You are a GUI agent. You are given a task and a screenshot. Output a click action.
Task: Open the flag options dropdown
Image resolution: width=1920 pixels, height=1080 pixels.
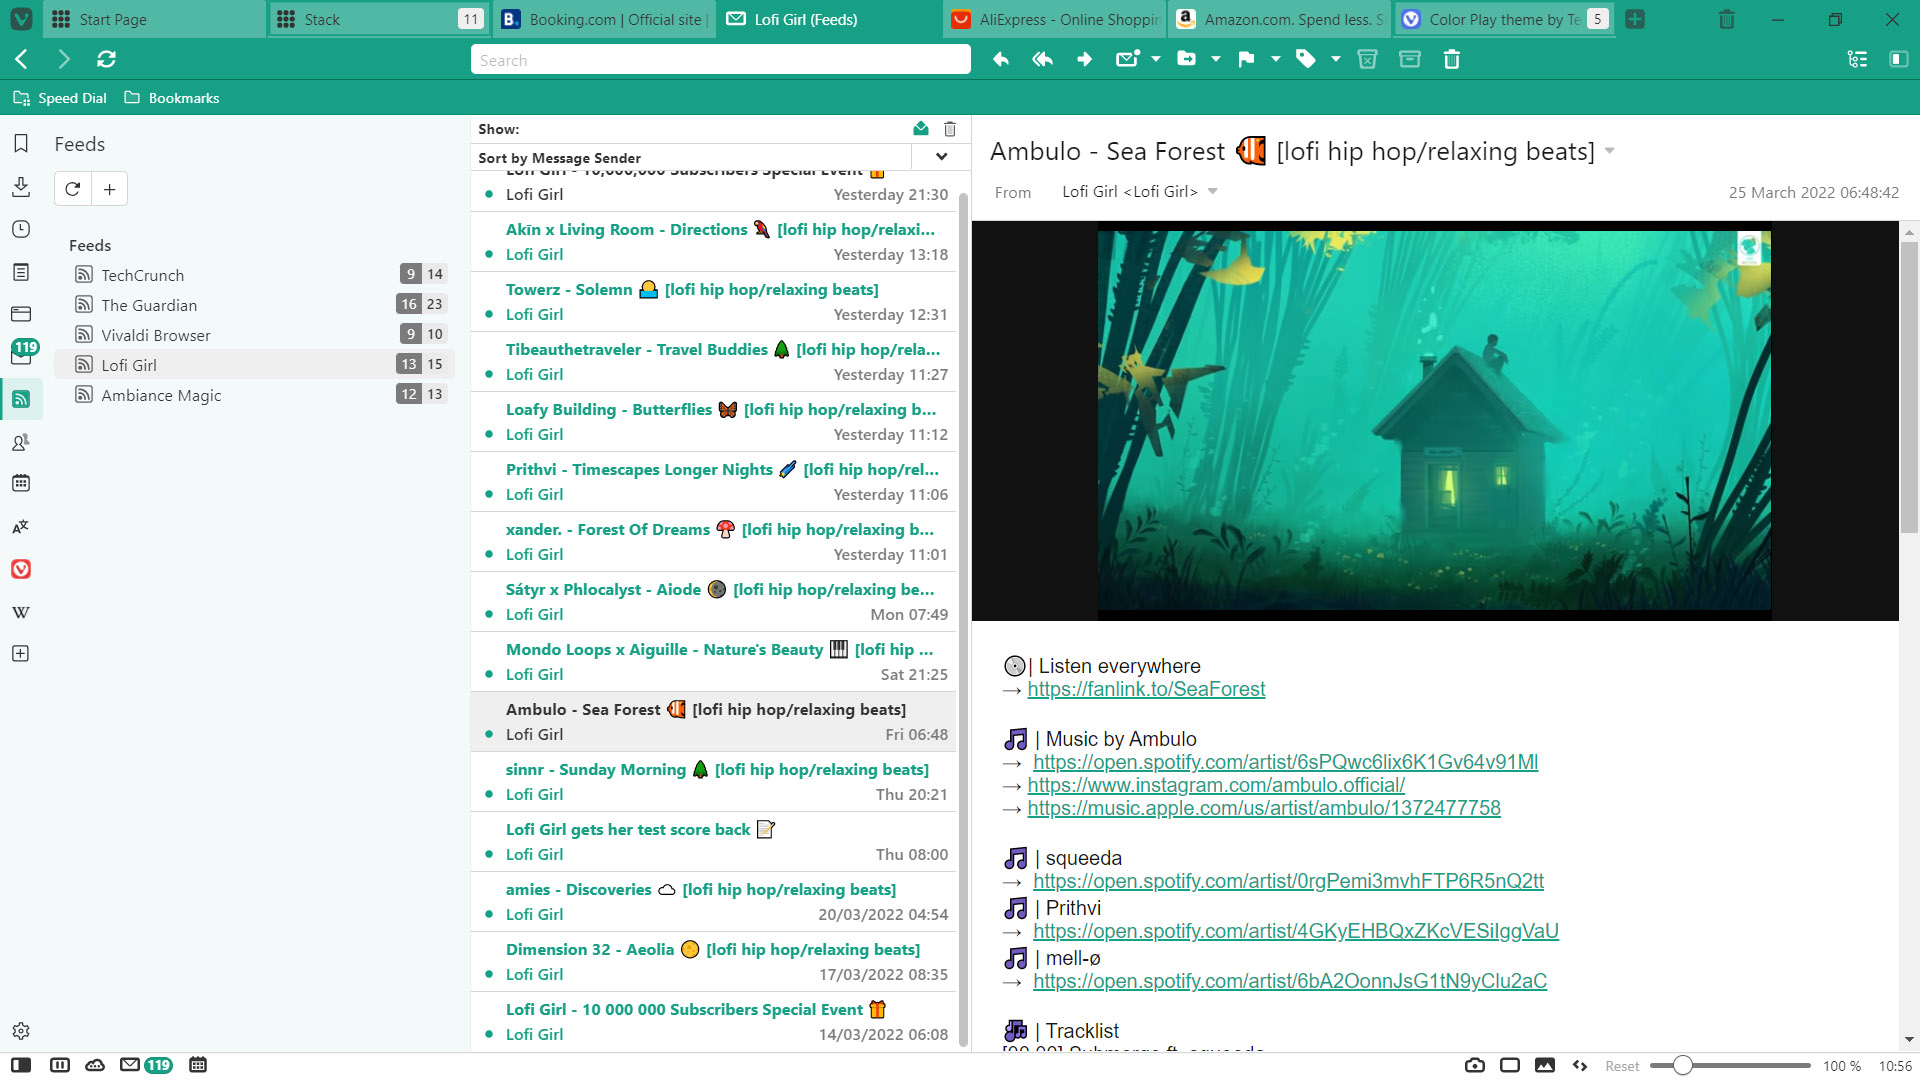(x=1273, y=59)
